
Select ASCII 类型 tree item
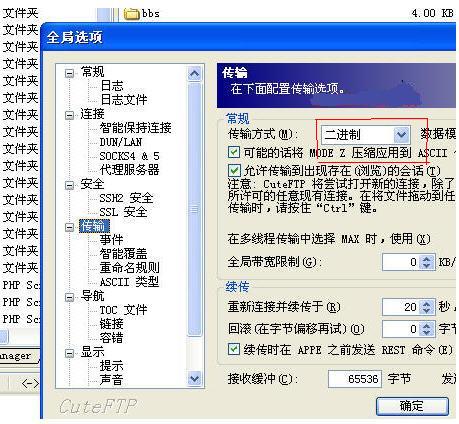[x=129, y=282]
